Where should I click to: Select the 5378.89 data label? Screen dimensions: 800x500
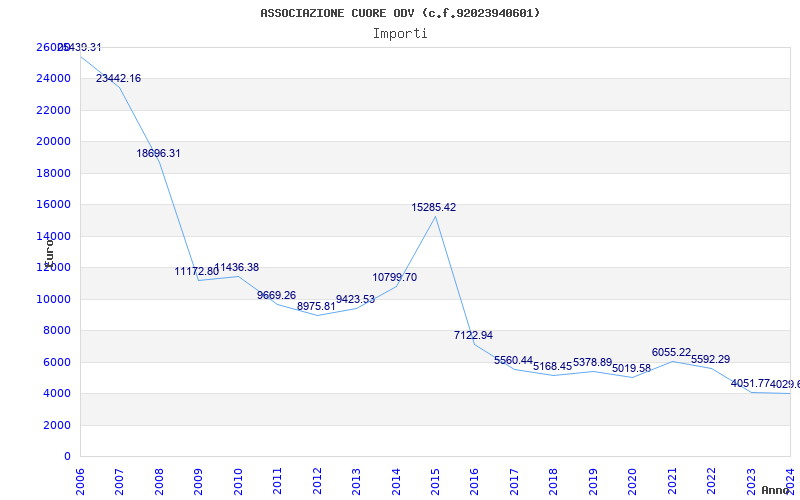point(592,363)
